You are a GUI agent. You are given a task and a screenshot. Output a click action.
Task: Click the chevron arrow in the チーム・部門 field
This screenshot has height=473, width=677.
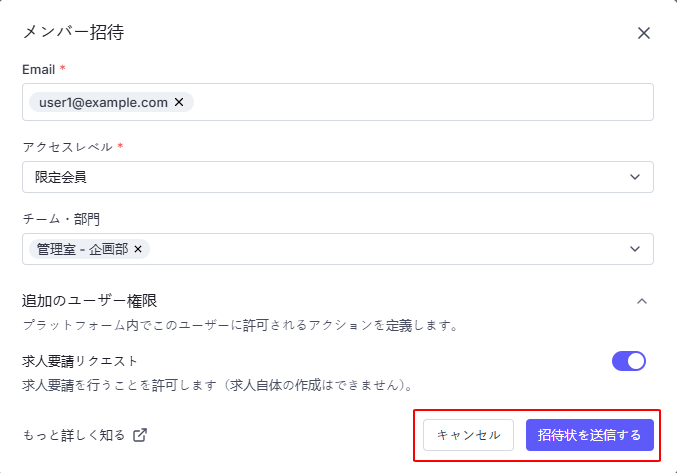pos(635,249)
